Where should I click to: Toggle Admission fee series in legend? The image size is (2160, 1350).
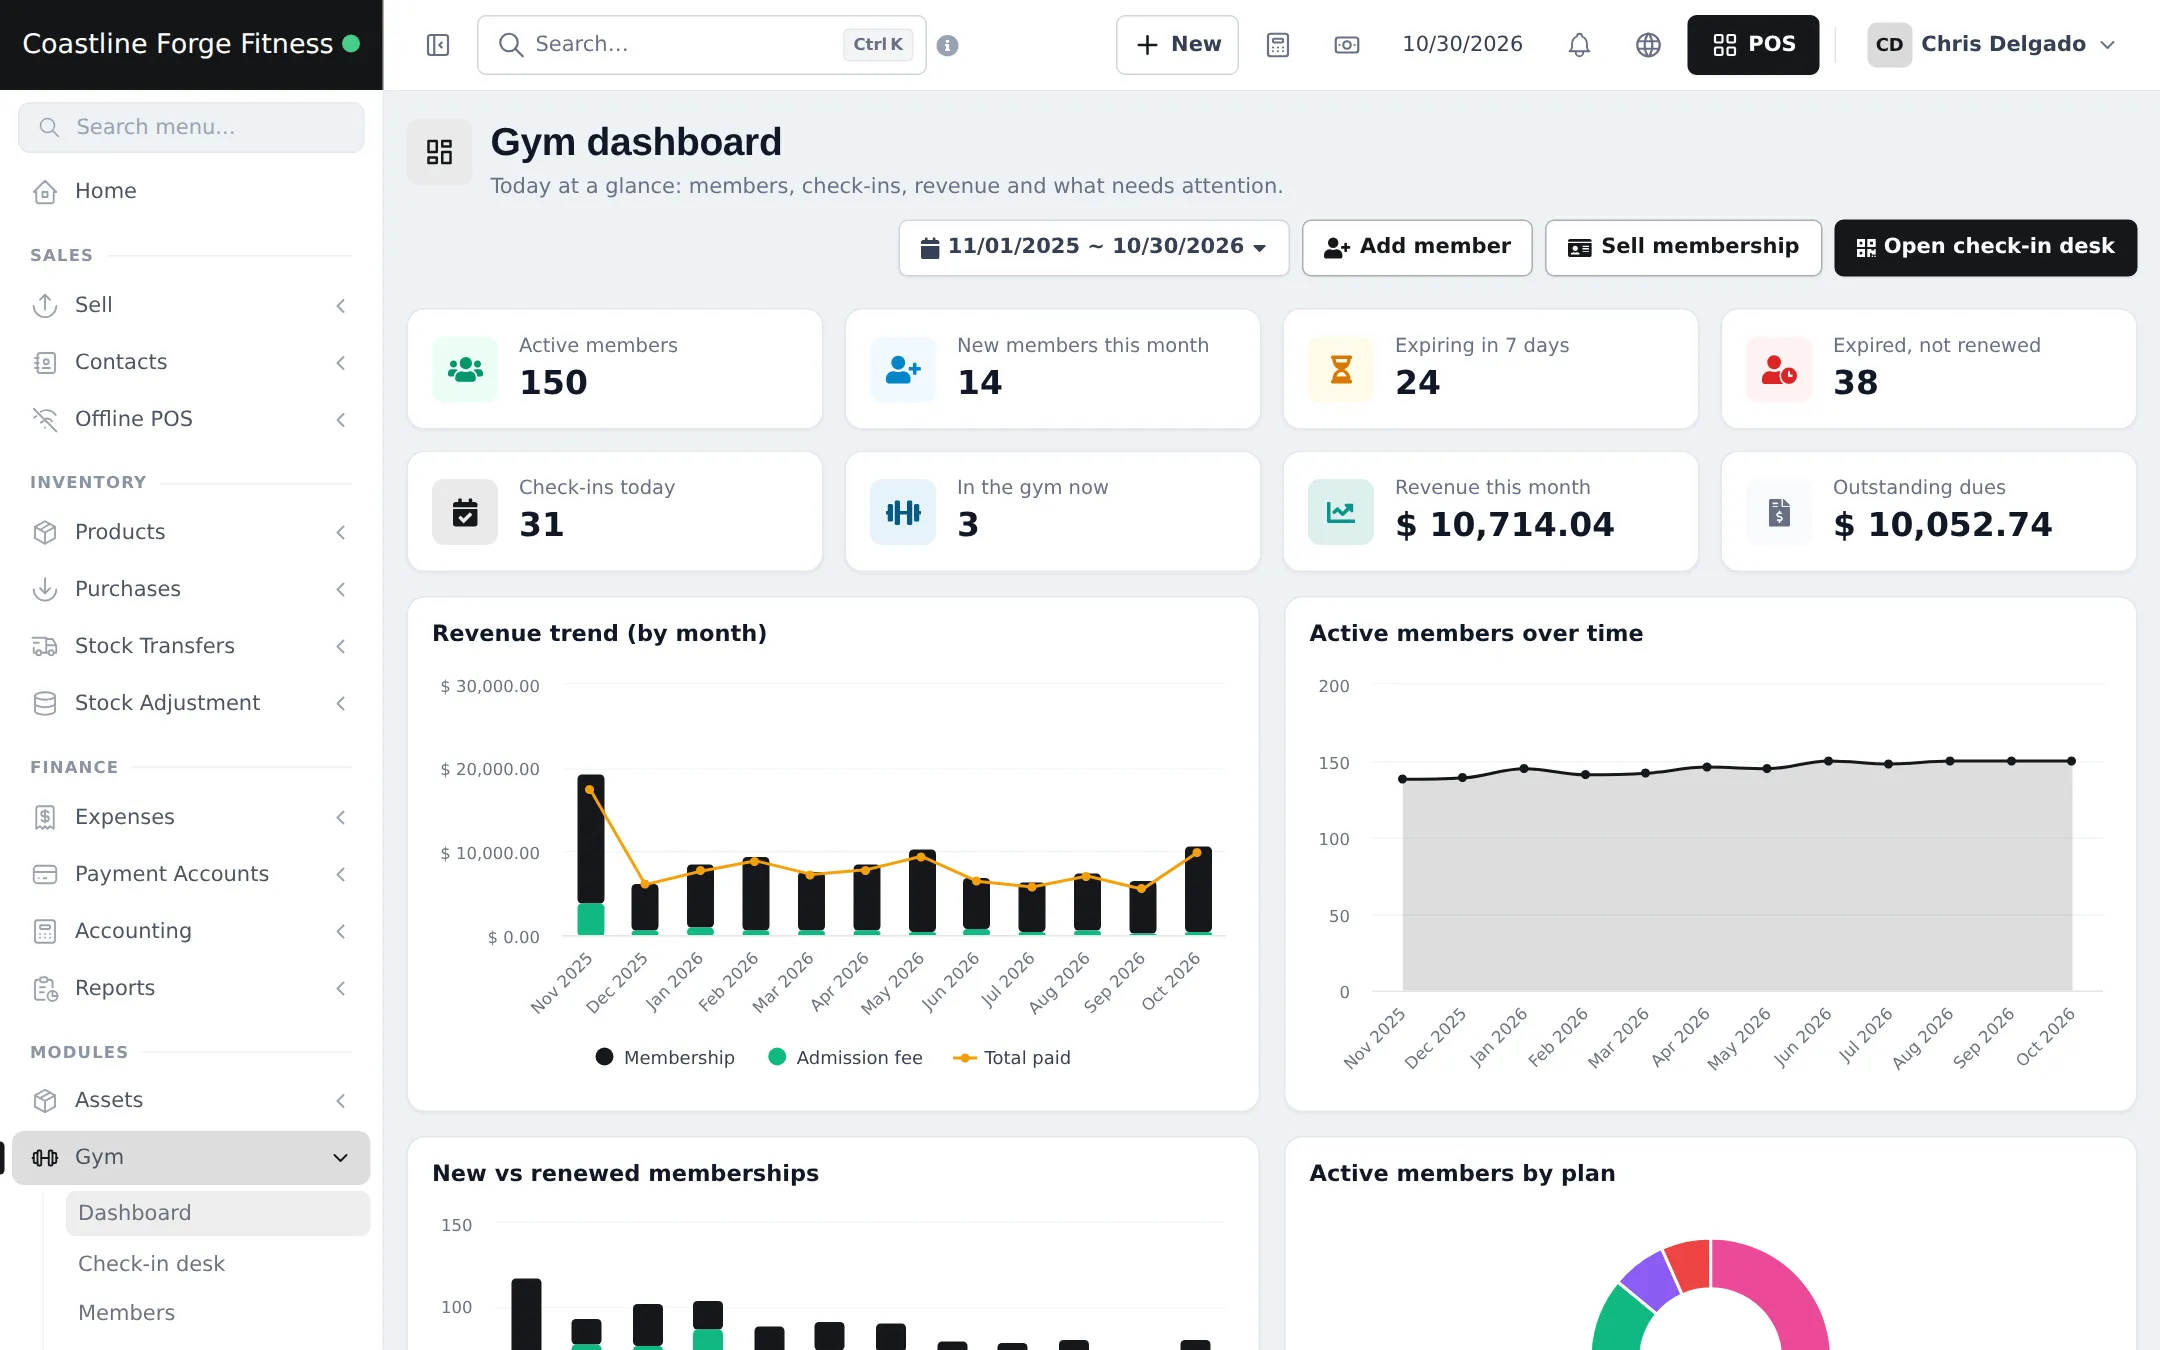coord(845,1057)
